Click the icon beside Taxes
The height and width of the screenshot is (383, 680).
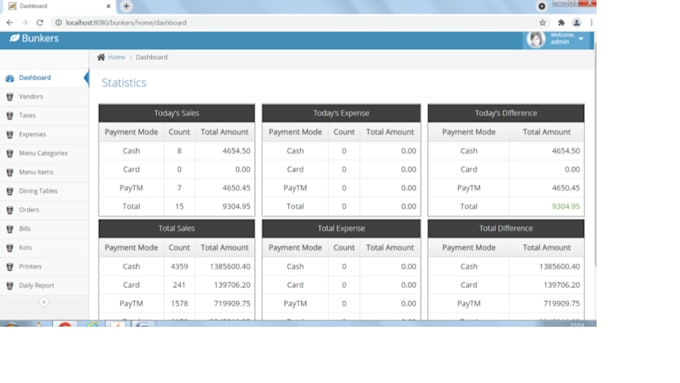tap(10, 116)
